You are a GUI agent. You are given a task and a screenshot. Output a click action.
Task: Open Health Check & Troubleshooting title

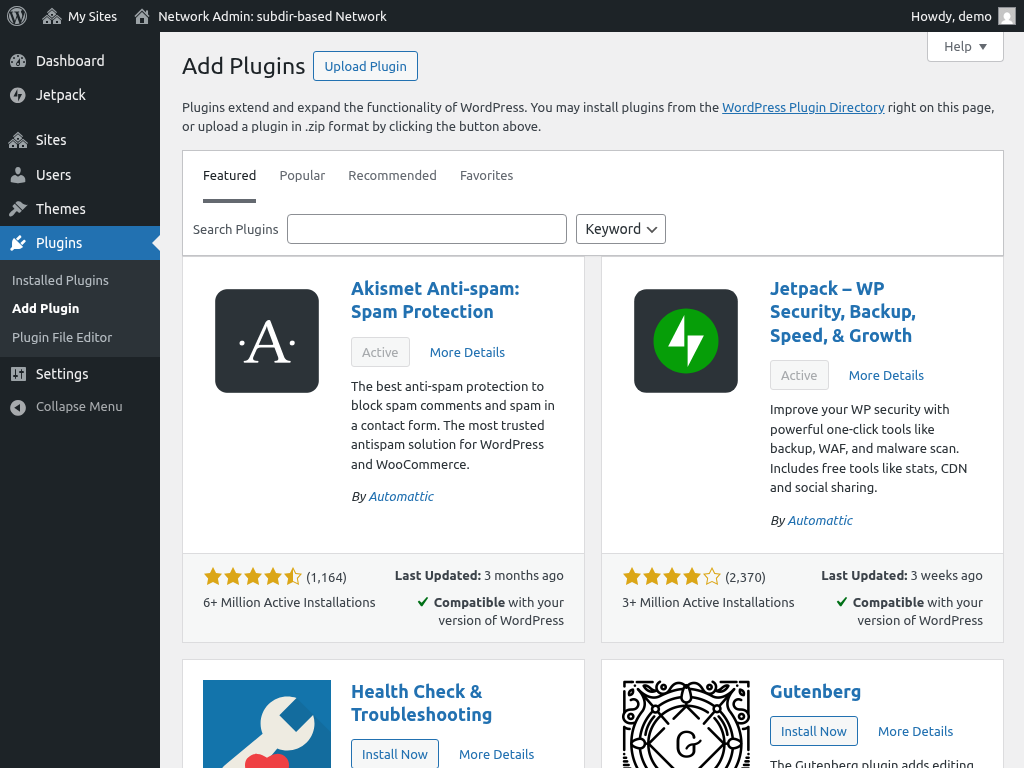coord(421,703)
